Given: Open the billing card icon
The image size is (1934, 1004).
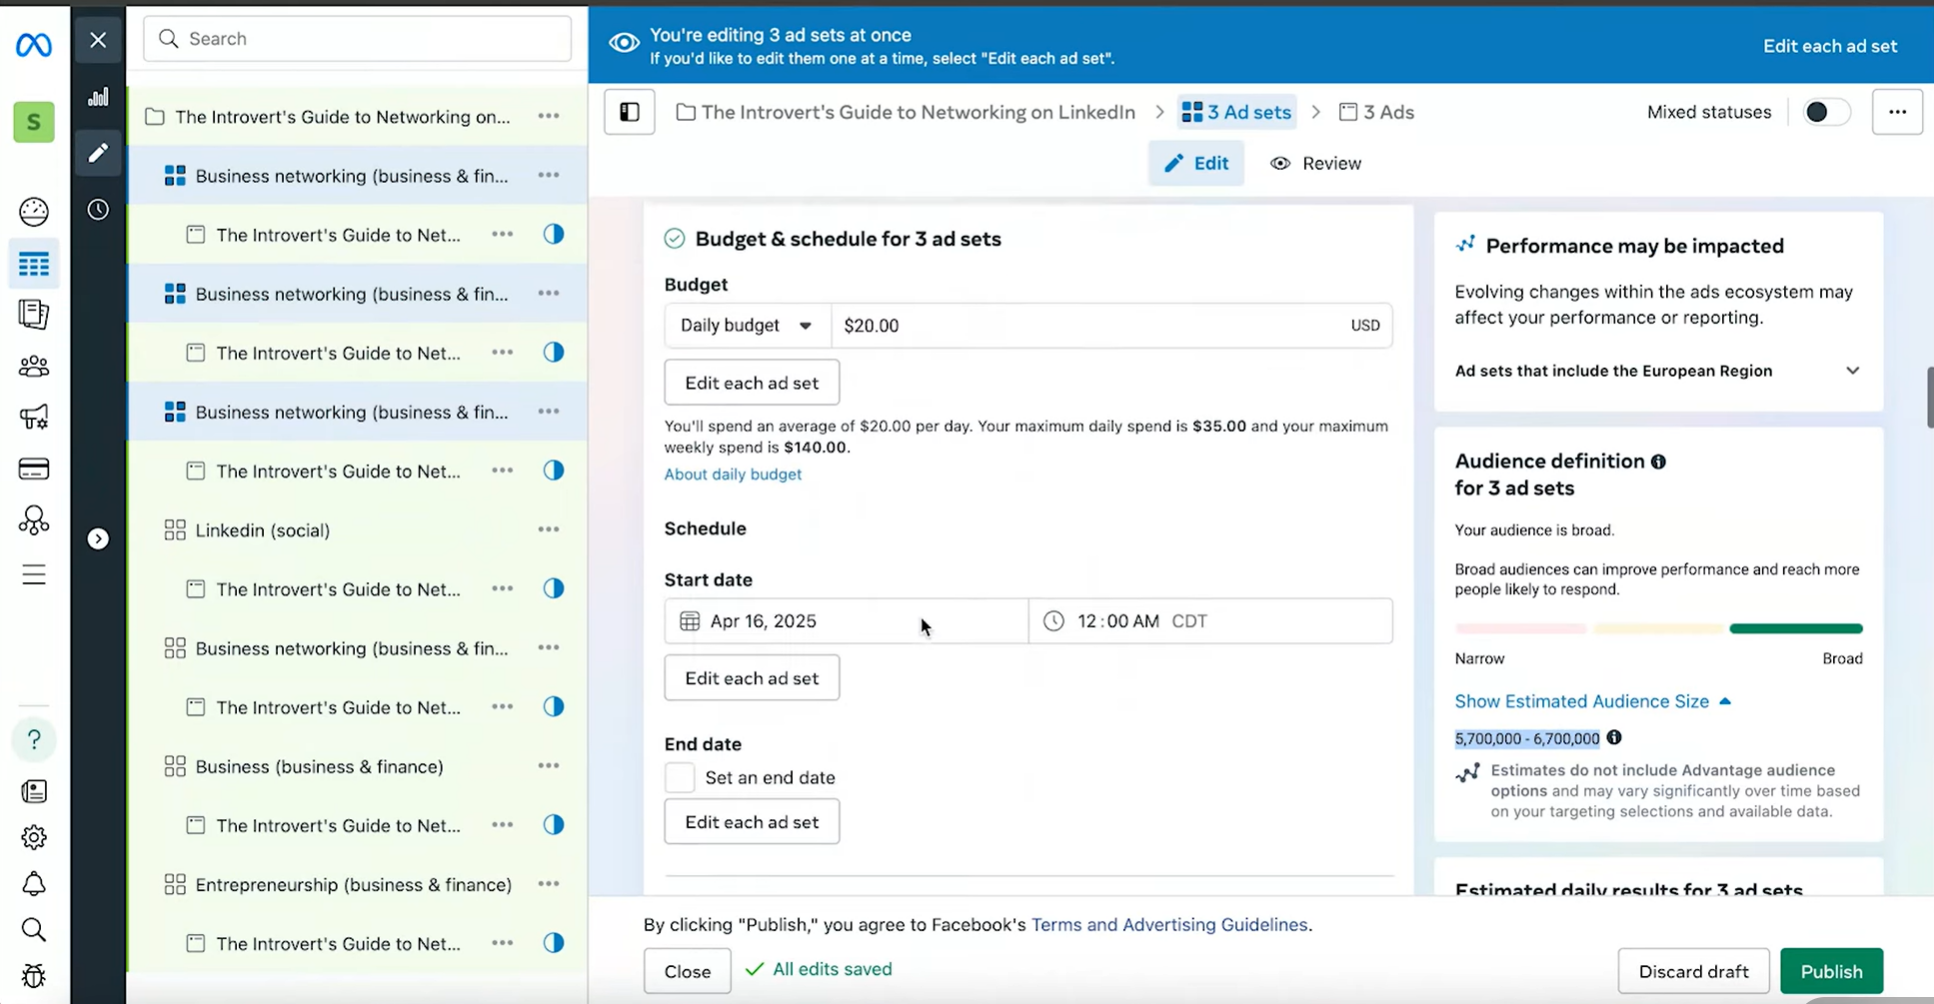Looking at the screenshot, I should point(34,469).
